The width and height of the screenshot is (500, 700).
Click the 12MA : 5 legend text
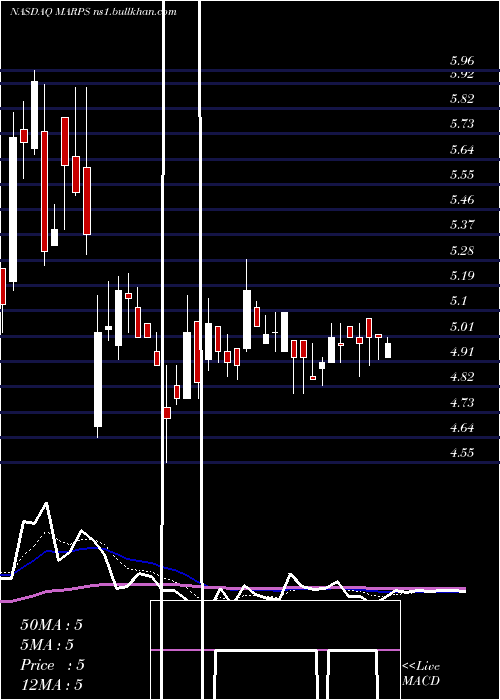(x=52, y=685)
